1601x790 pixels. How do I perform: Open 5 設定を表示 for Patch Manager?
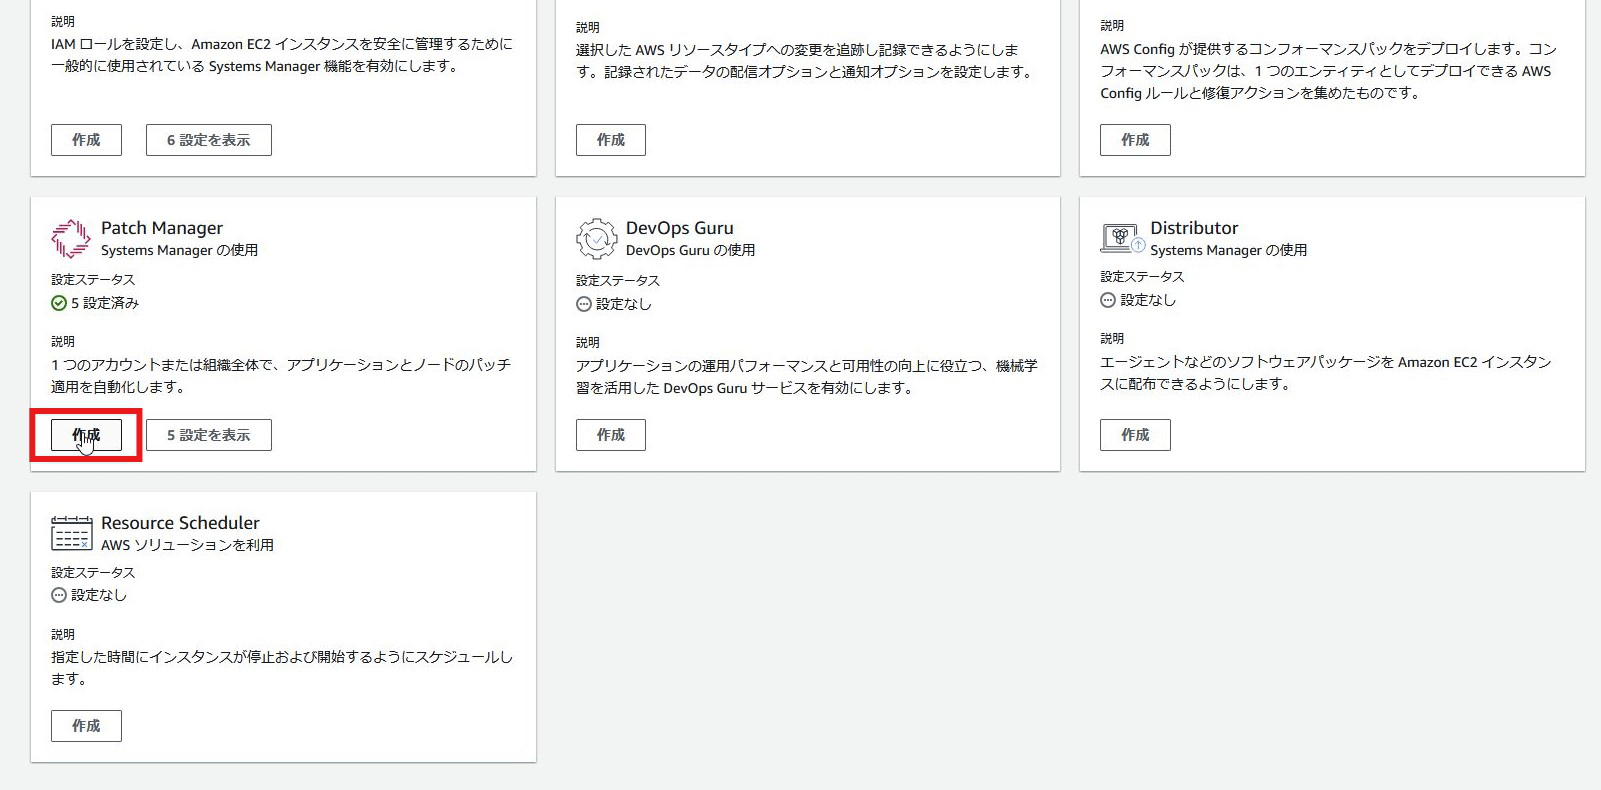click(x=209, y=435)
